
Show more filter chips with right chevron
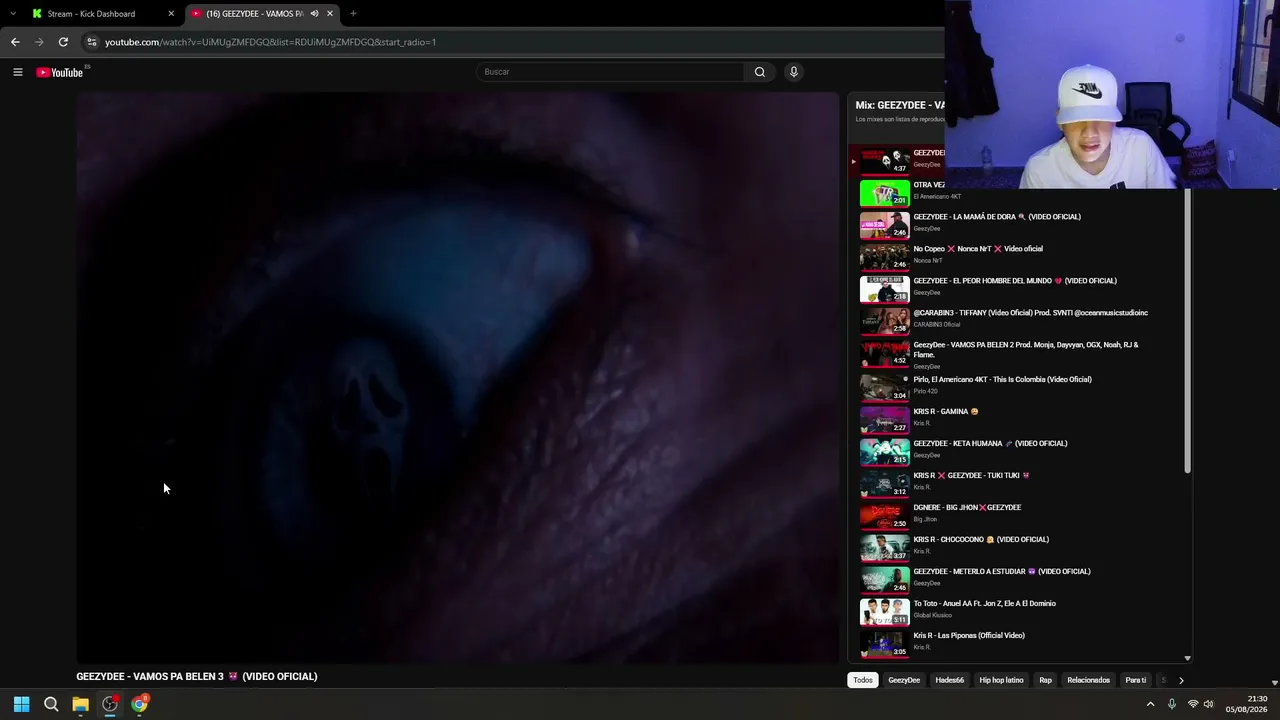tap(1181, 680)
